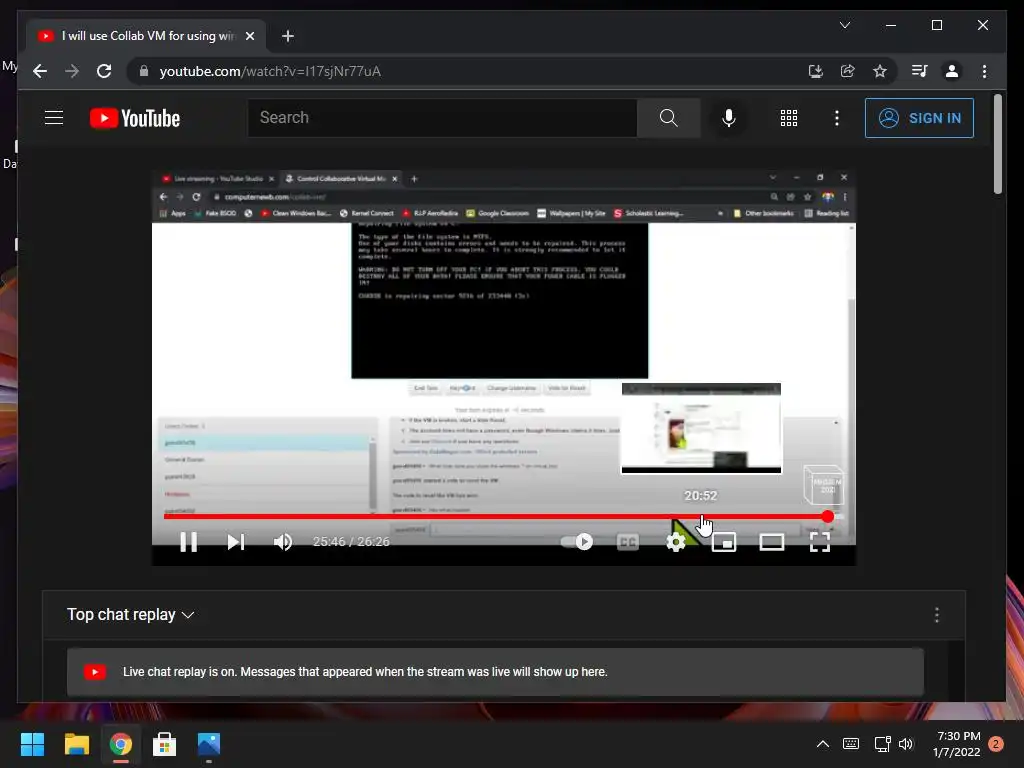Open network status tray icon
This screenshot has height=768, width=1024.
[882, 744]
